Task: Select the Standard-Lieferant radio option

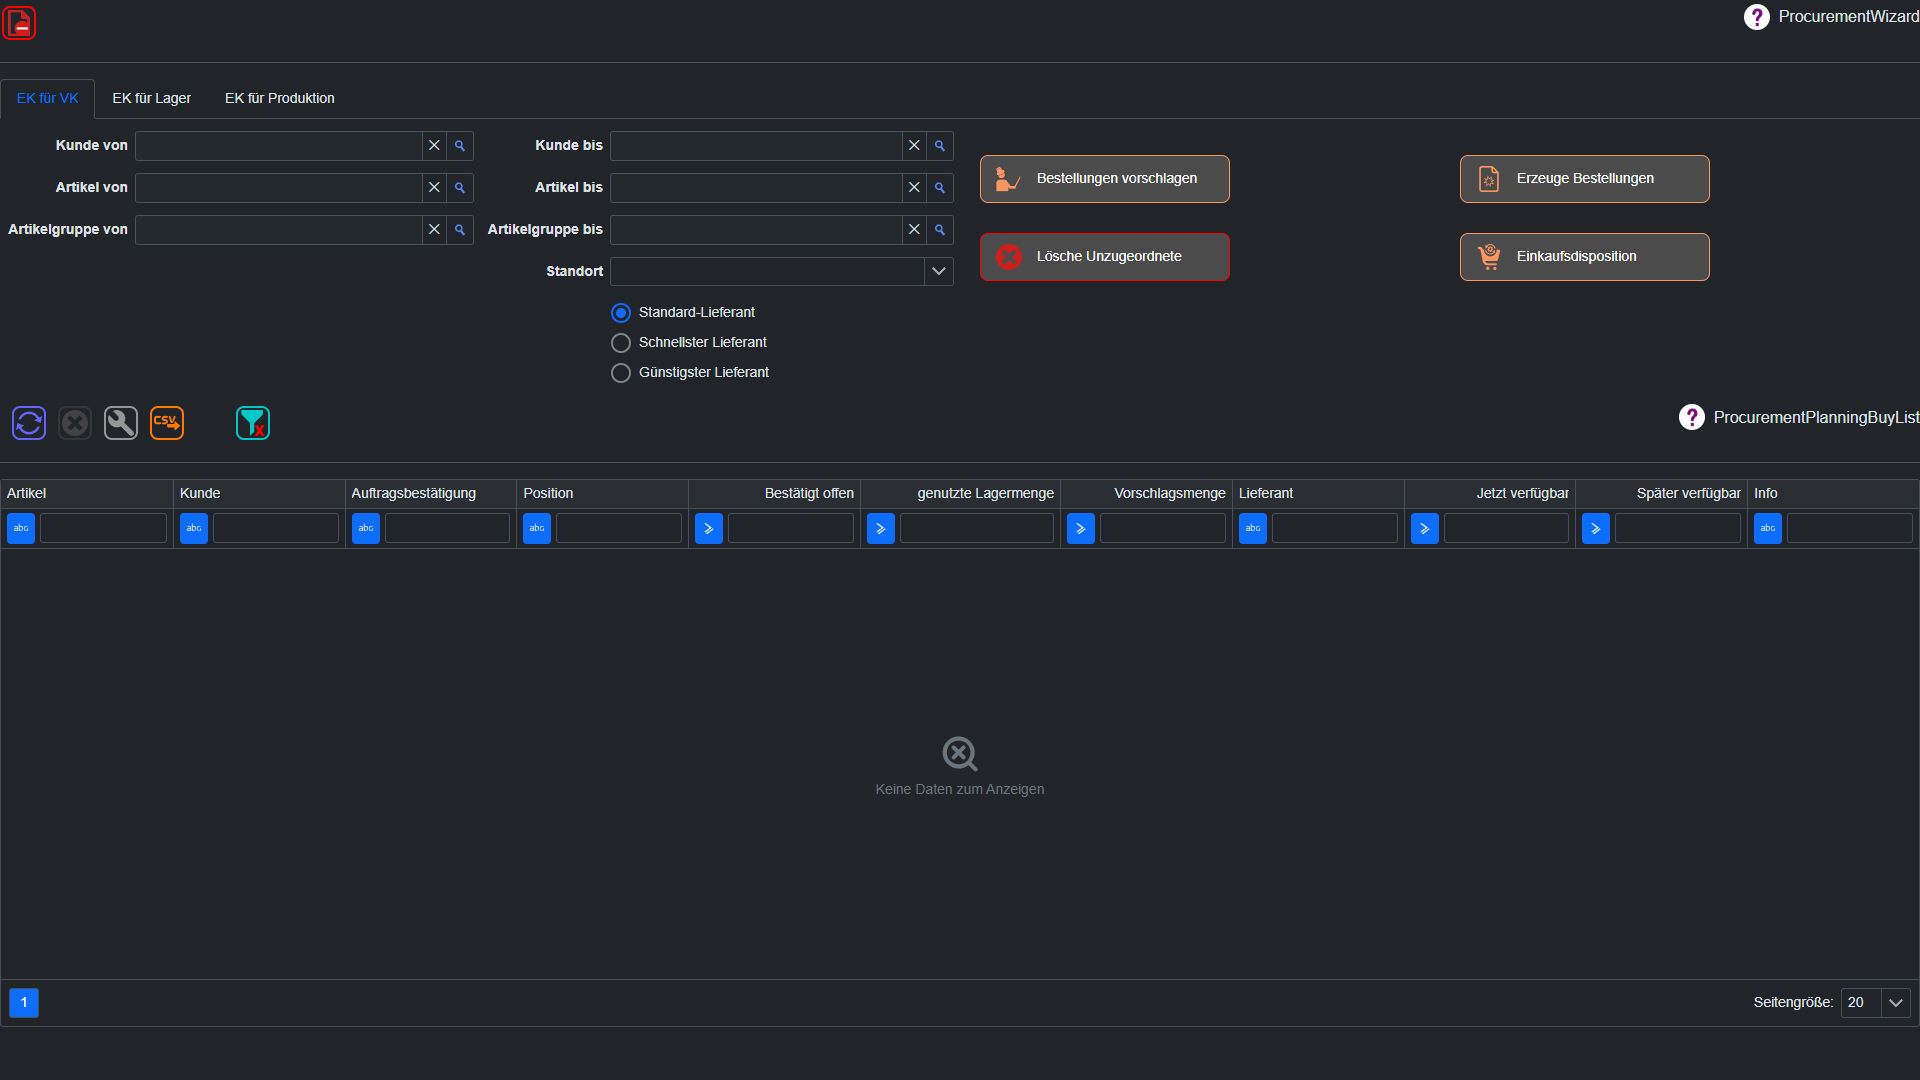Action: tap(621, 313)
